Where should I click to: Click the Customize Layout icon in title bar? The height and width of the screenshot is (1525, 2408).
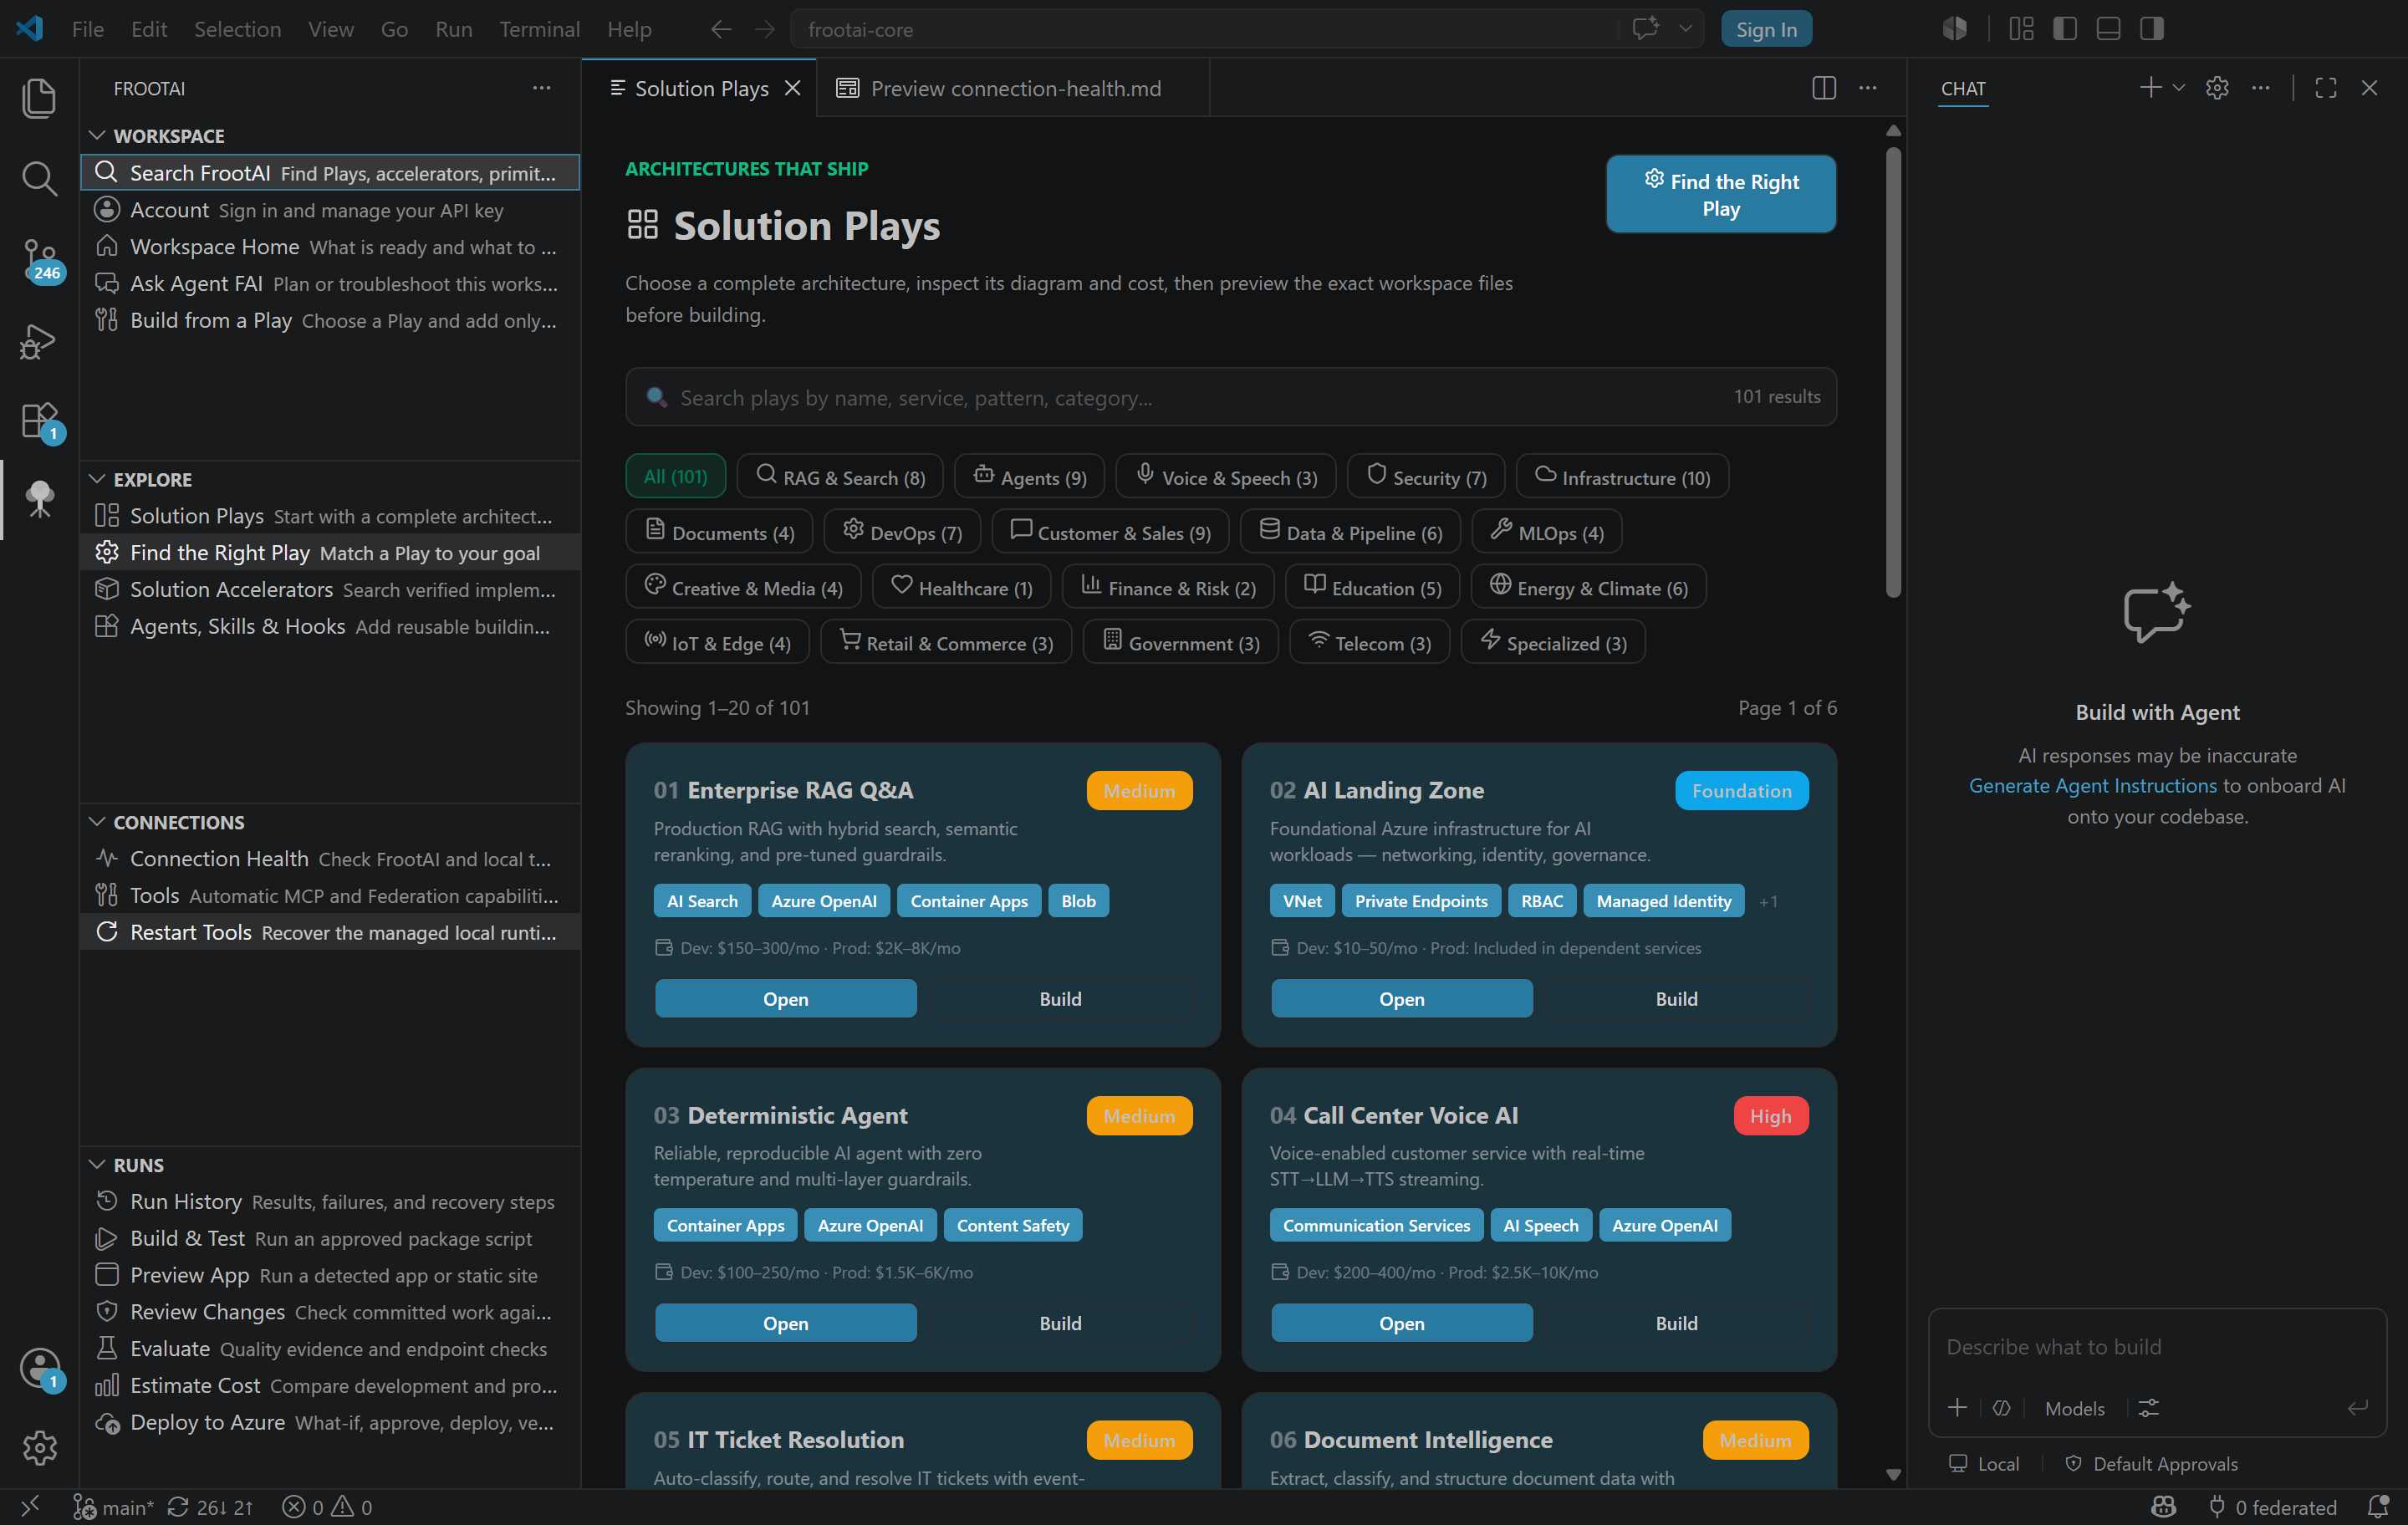2021,29
